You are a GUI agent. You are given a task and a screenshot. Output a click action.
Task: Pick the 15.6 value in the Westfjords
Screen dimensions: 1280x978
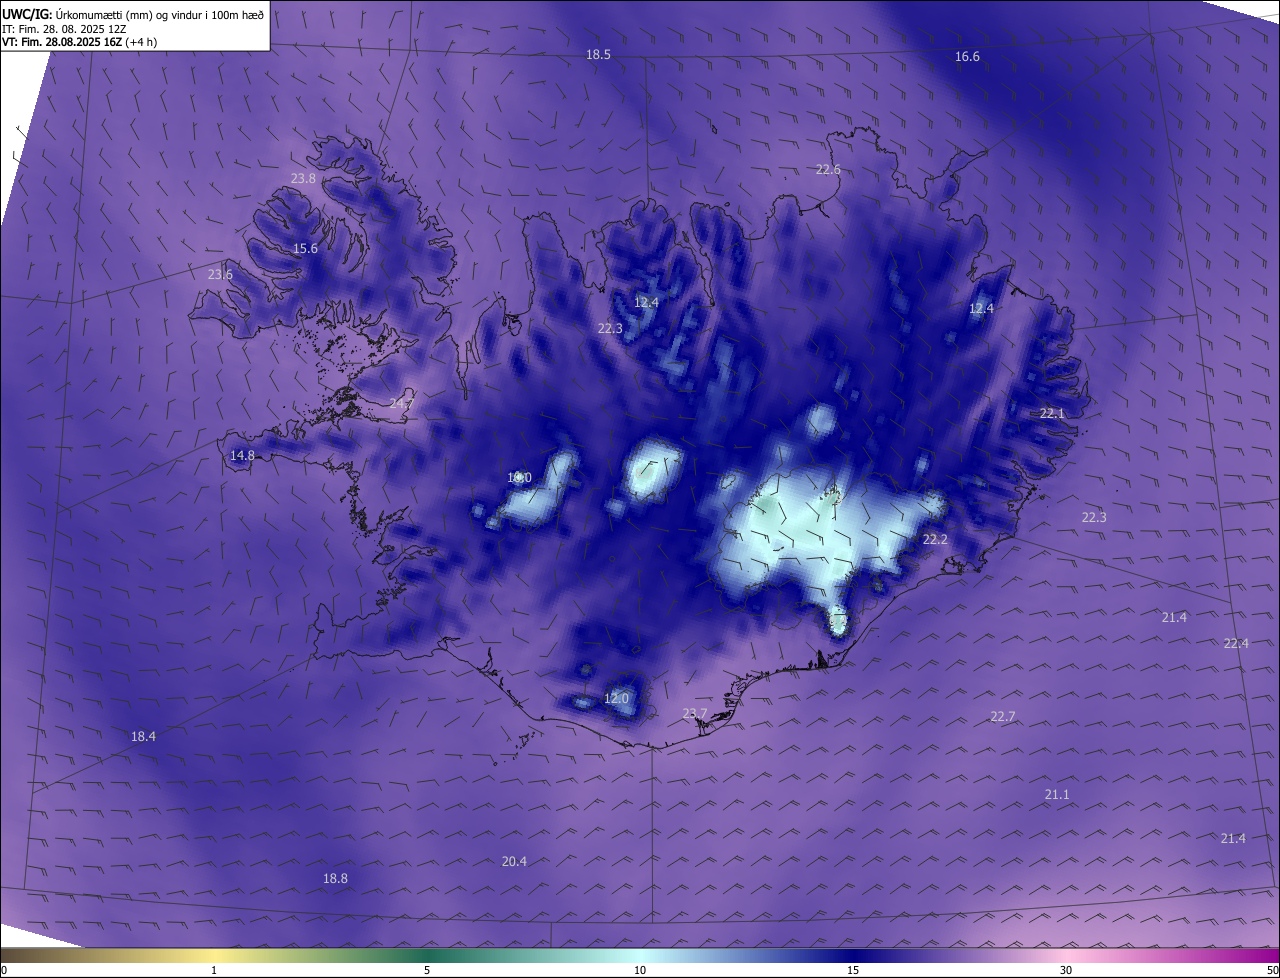click(x=305, y=249)
